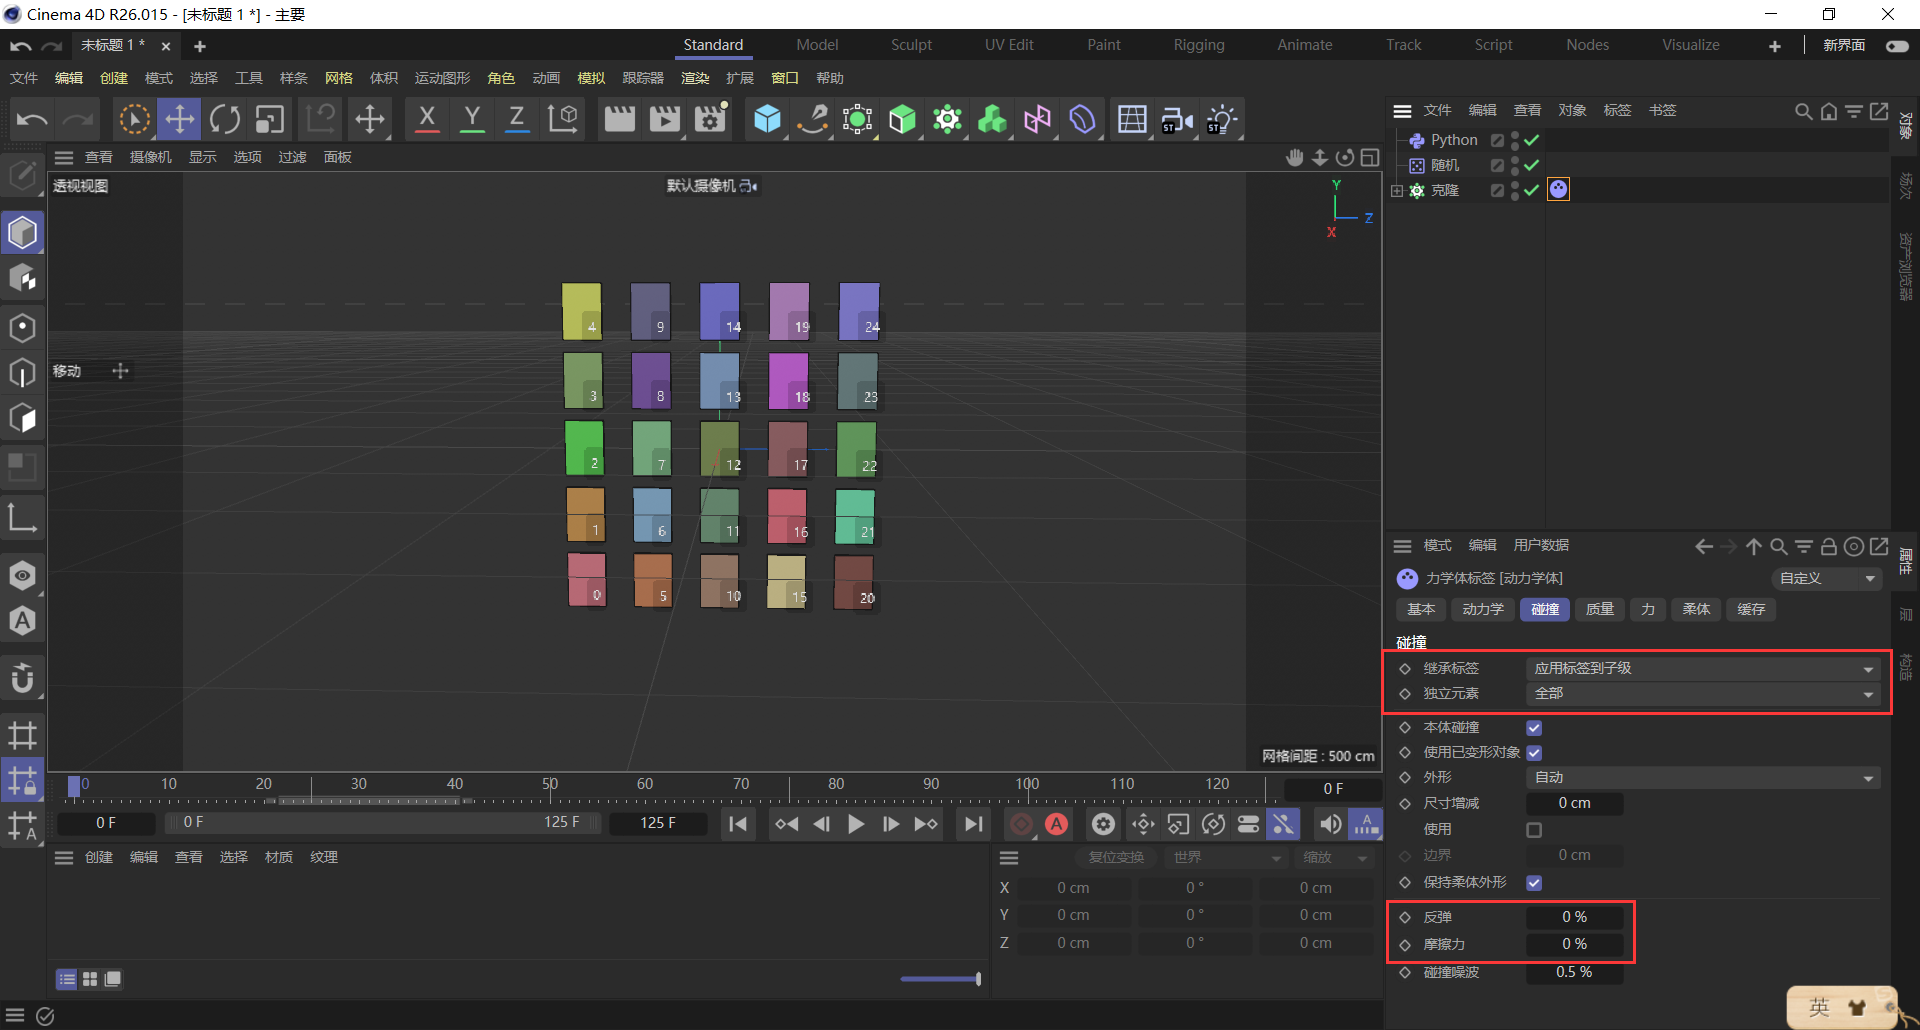Toggle 本体碰撞 checkbox

(1534, 728)
